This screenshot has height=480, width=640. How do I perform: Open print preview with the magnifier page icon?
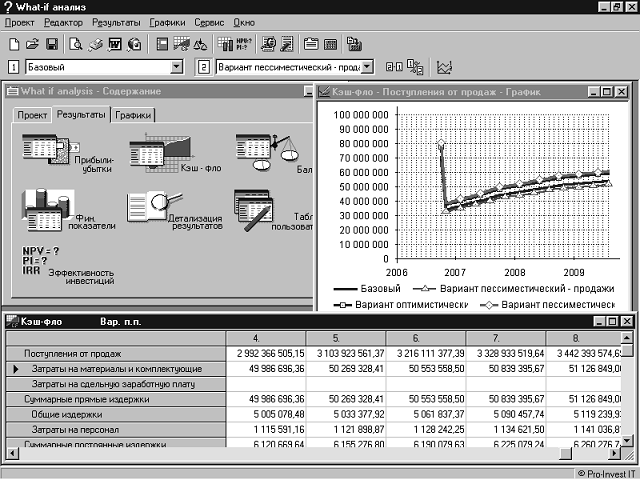pyautogui.click(x=76, y=44)
